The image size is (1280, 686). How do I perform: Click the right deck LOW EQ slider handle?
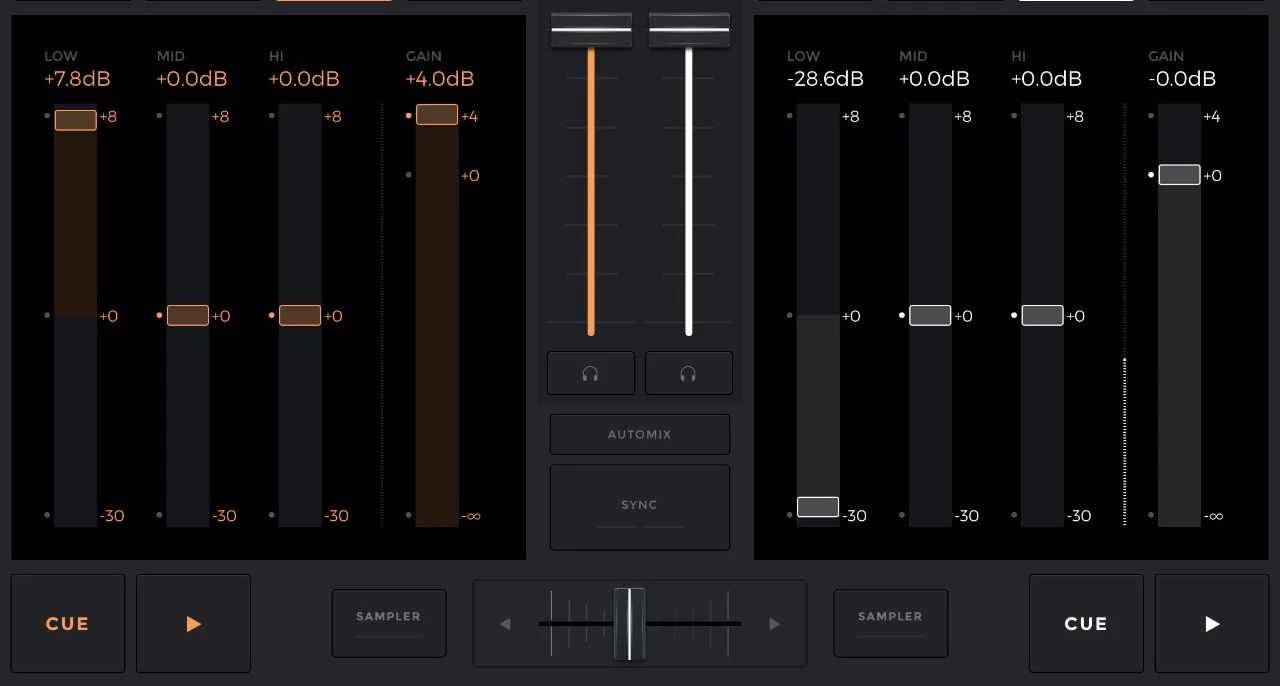[x=818, y=507]
